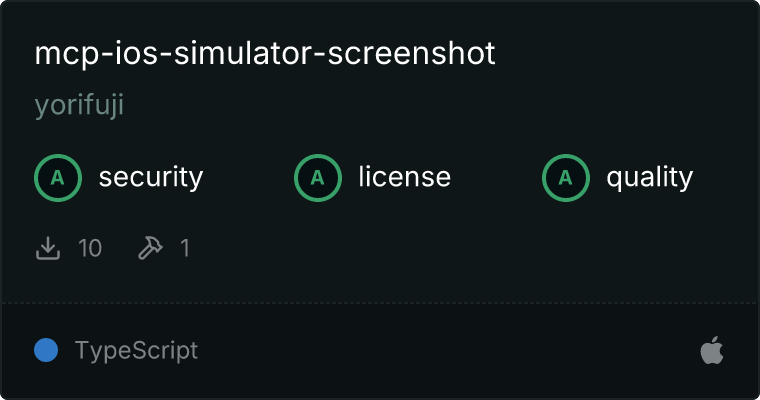
Task: Click the blue TypeScript language dot
Action: [x=46, y=350]
